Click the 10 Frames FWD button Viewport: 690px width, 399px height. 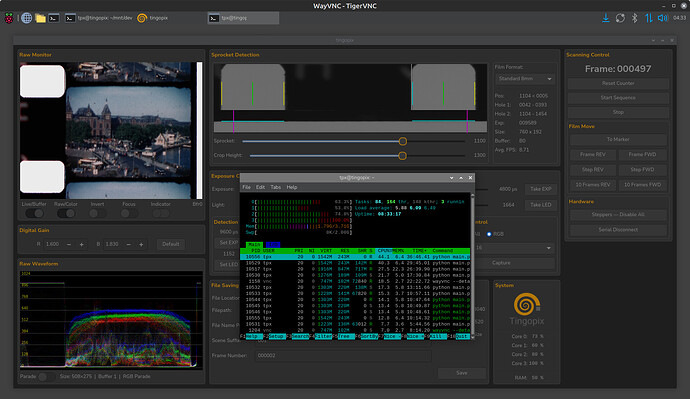642,185
